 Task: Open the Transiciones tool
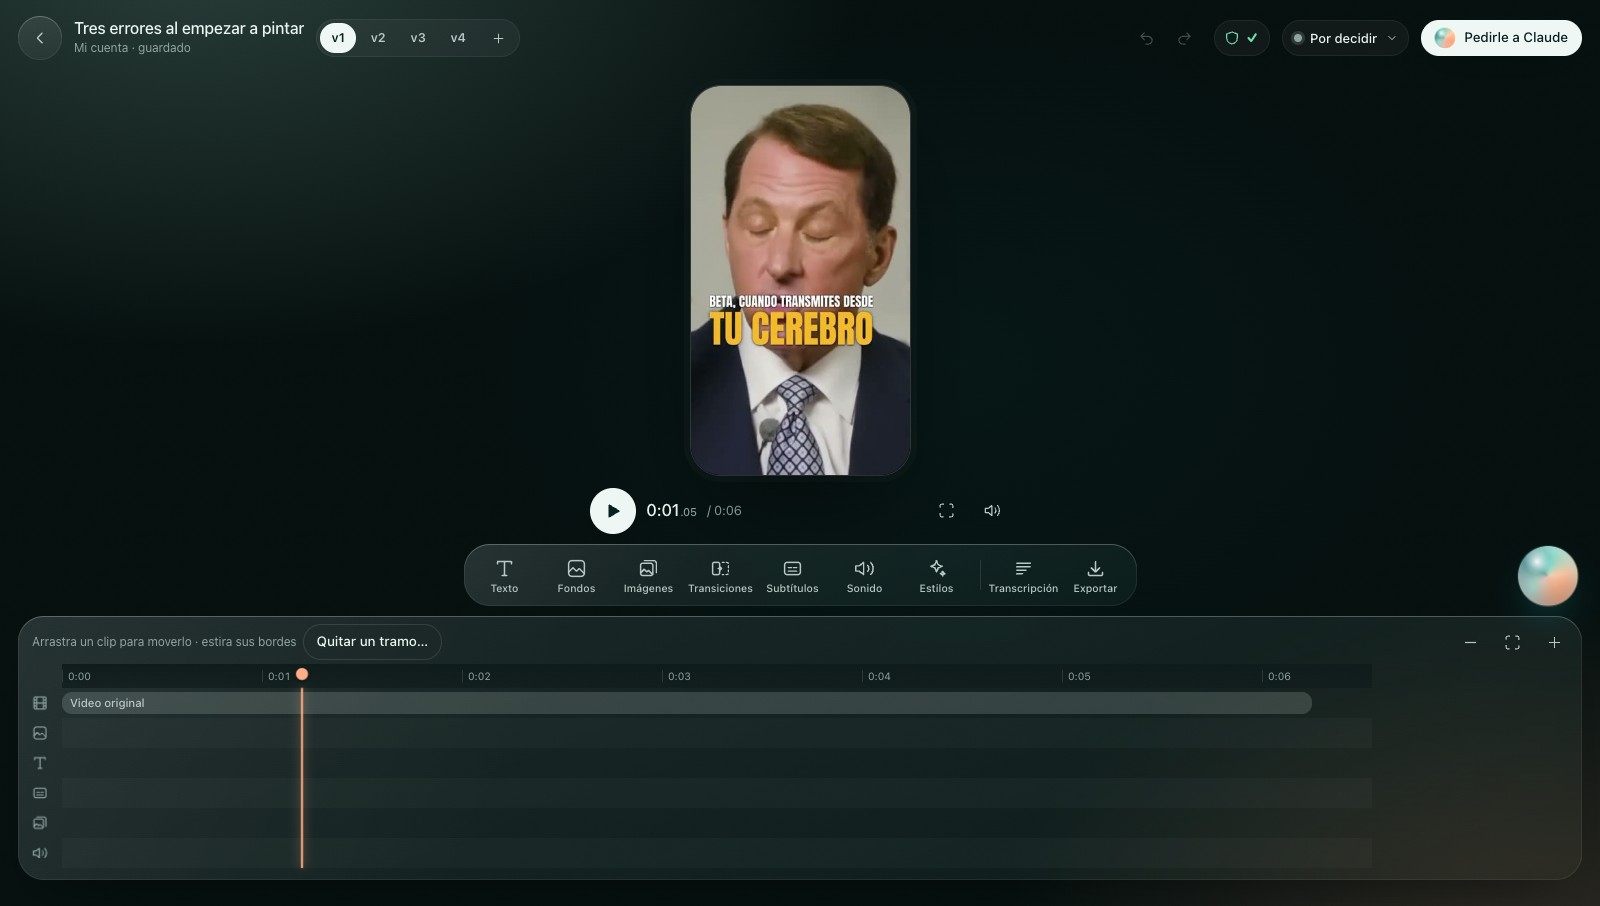click(720, 576)
